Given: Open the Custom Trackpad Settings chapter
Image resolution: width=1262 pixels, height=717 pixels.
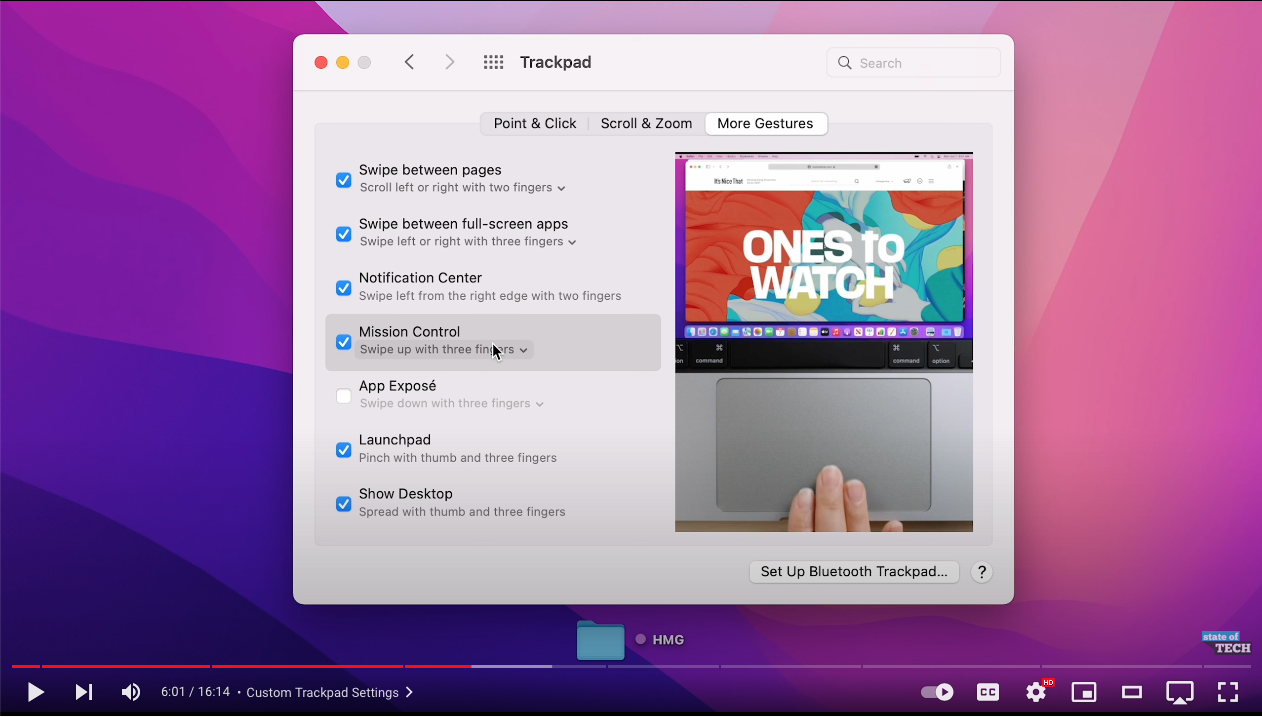Looking at the screenshot, I should point(330,692).
